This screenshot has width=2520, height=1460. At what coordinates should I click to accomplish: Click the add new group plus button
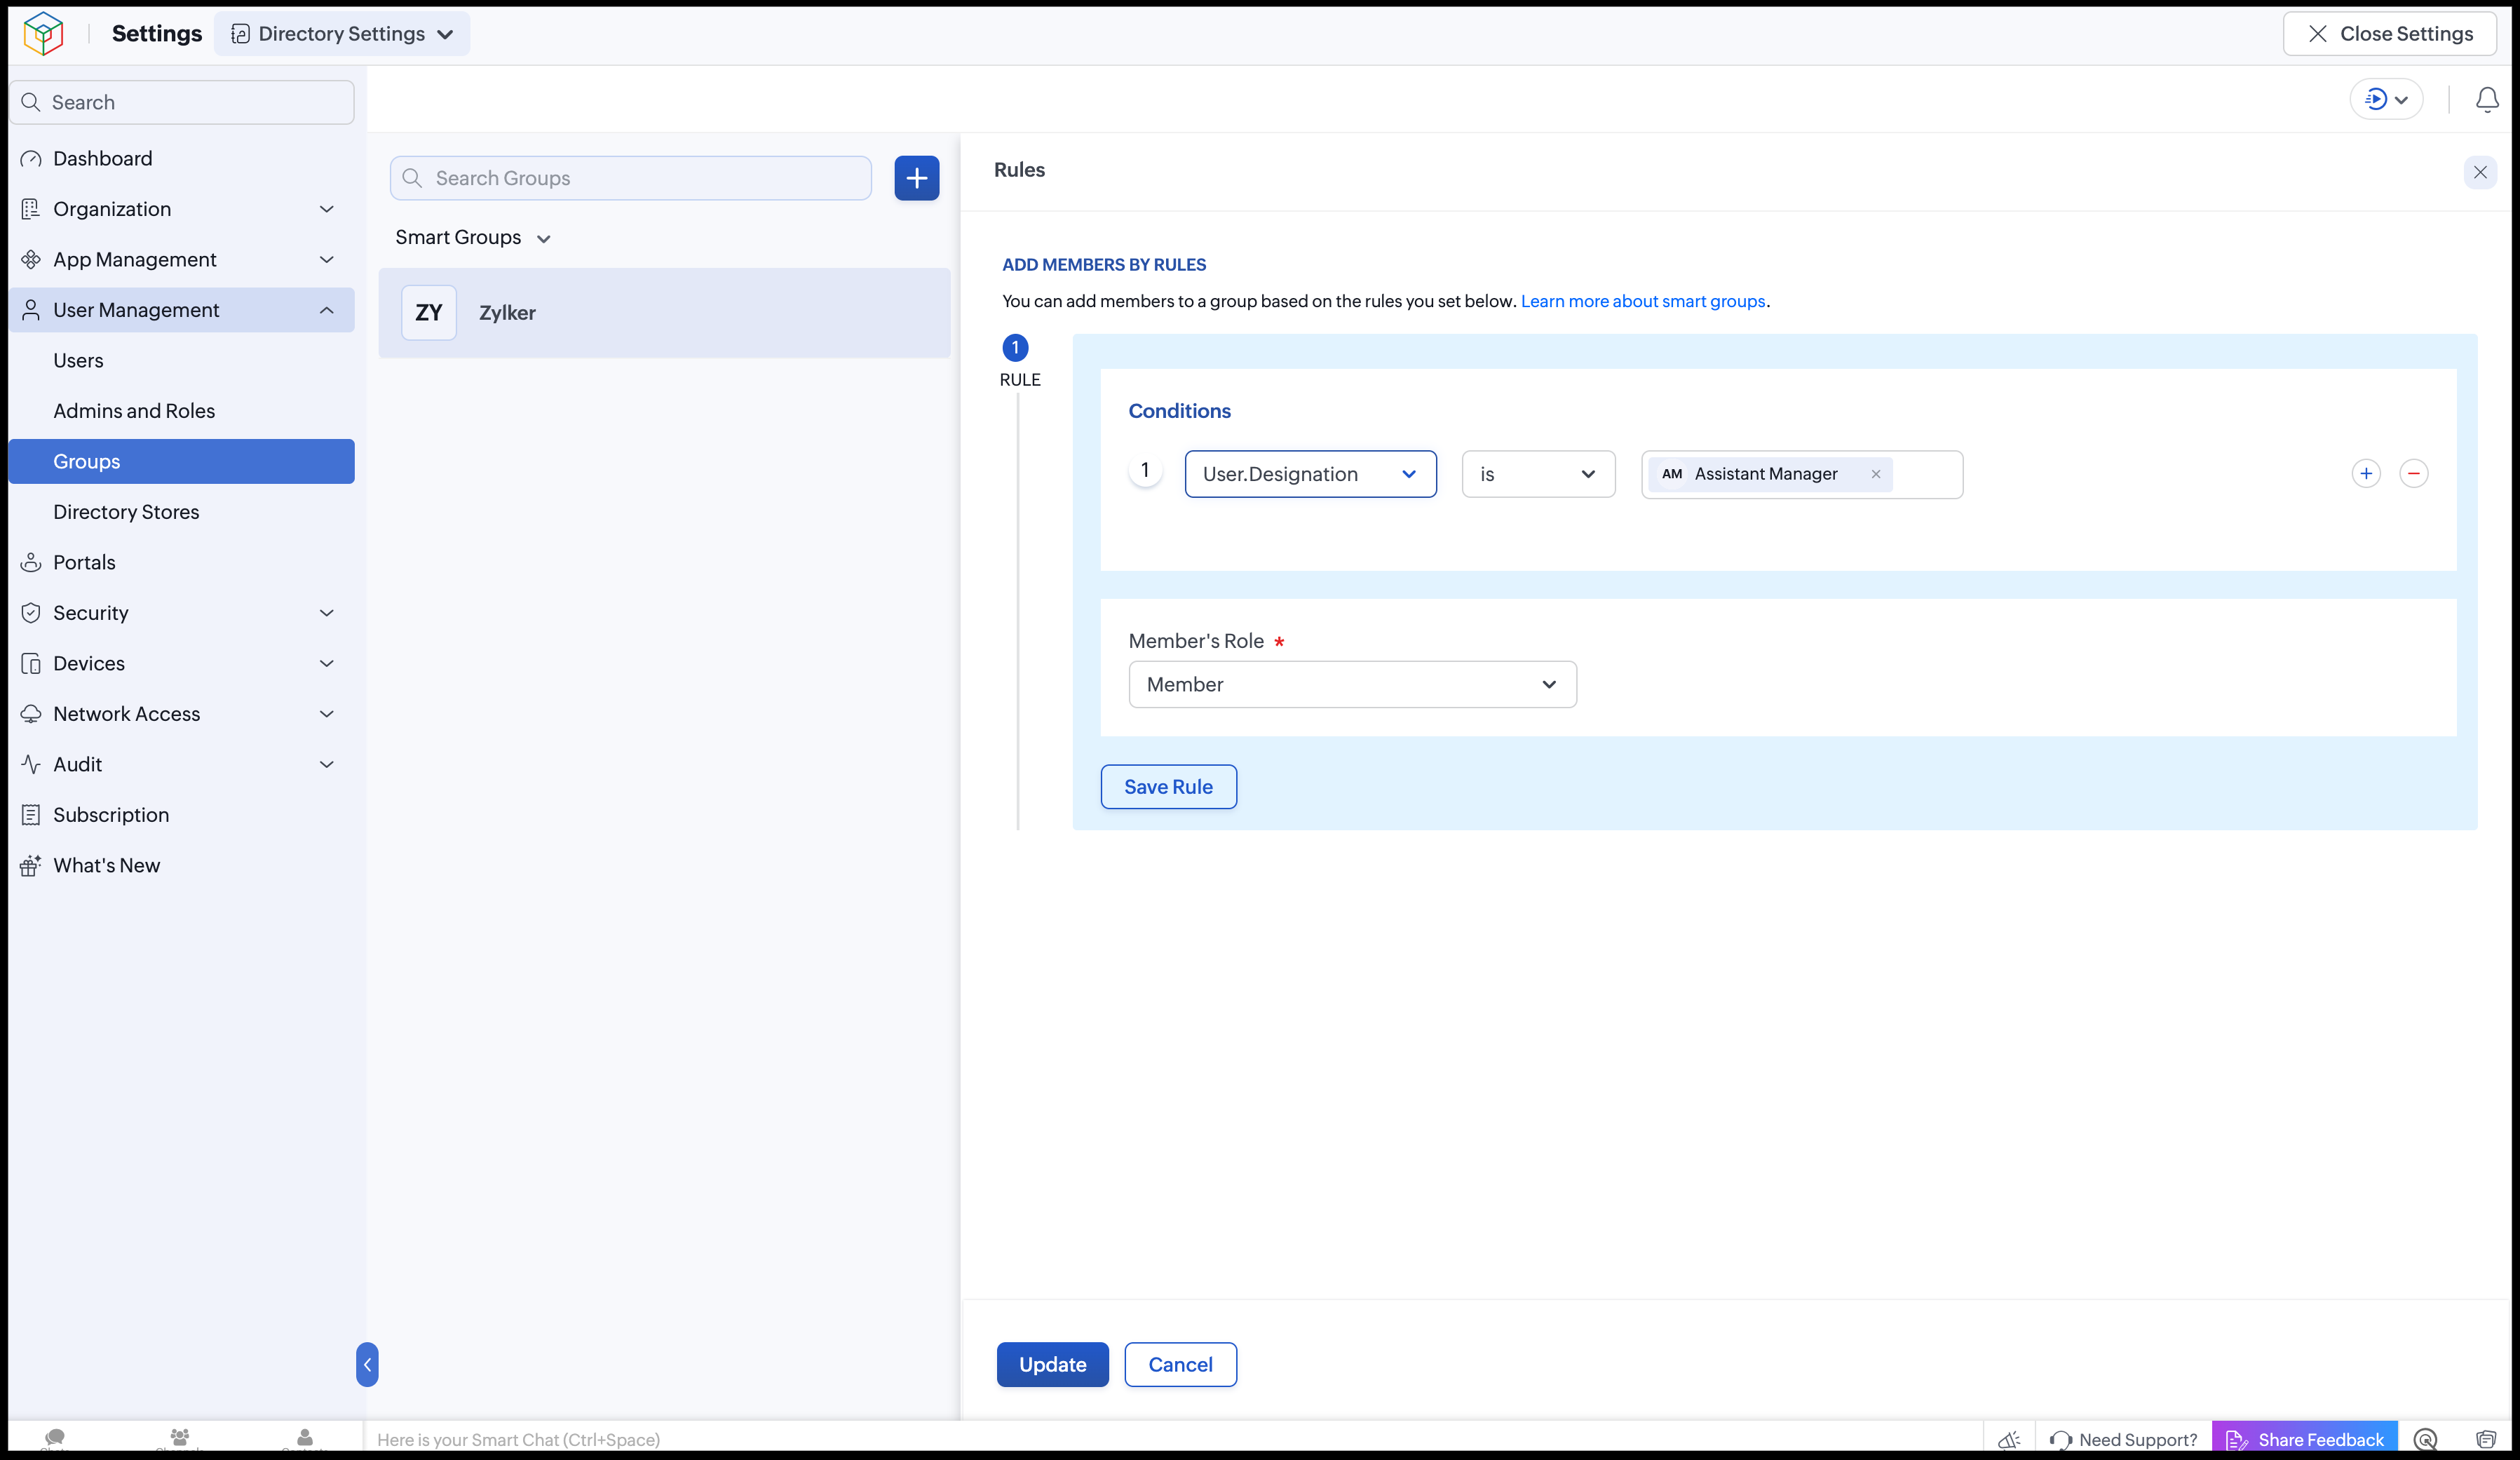pyautogui.click(x=916, y=178)
